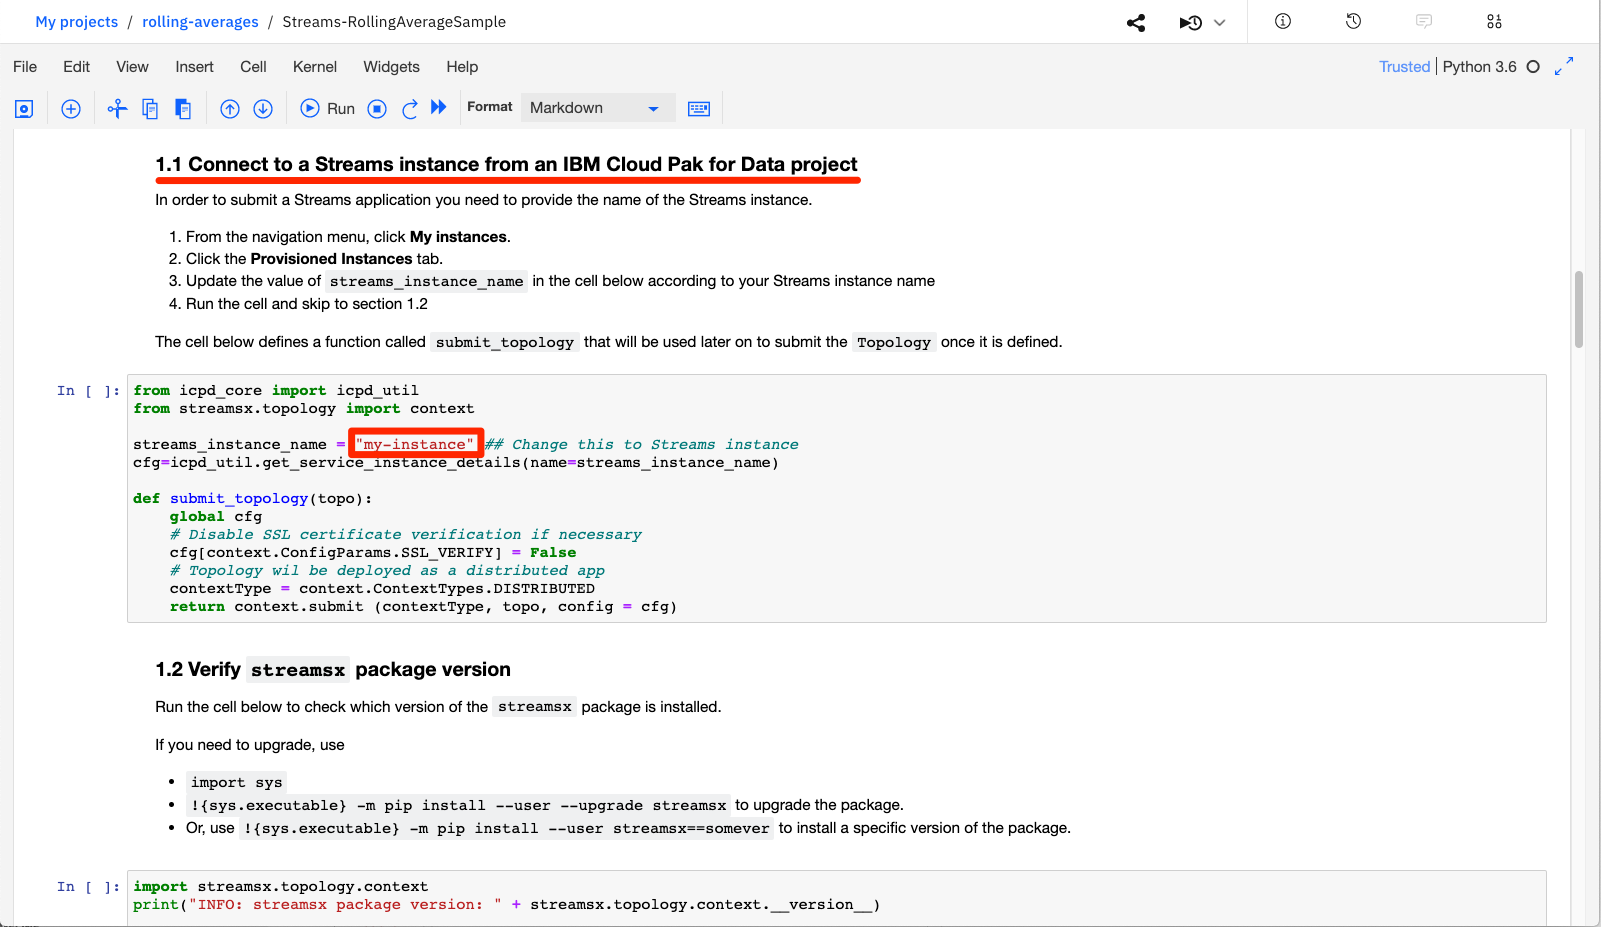Select the "my-instance" string in code
1601x927 pixels.
pos(415,444)
